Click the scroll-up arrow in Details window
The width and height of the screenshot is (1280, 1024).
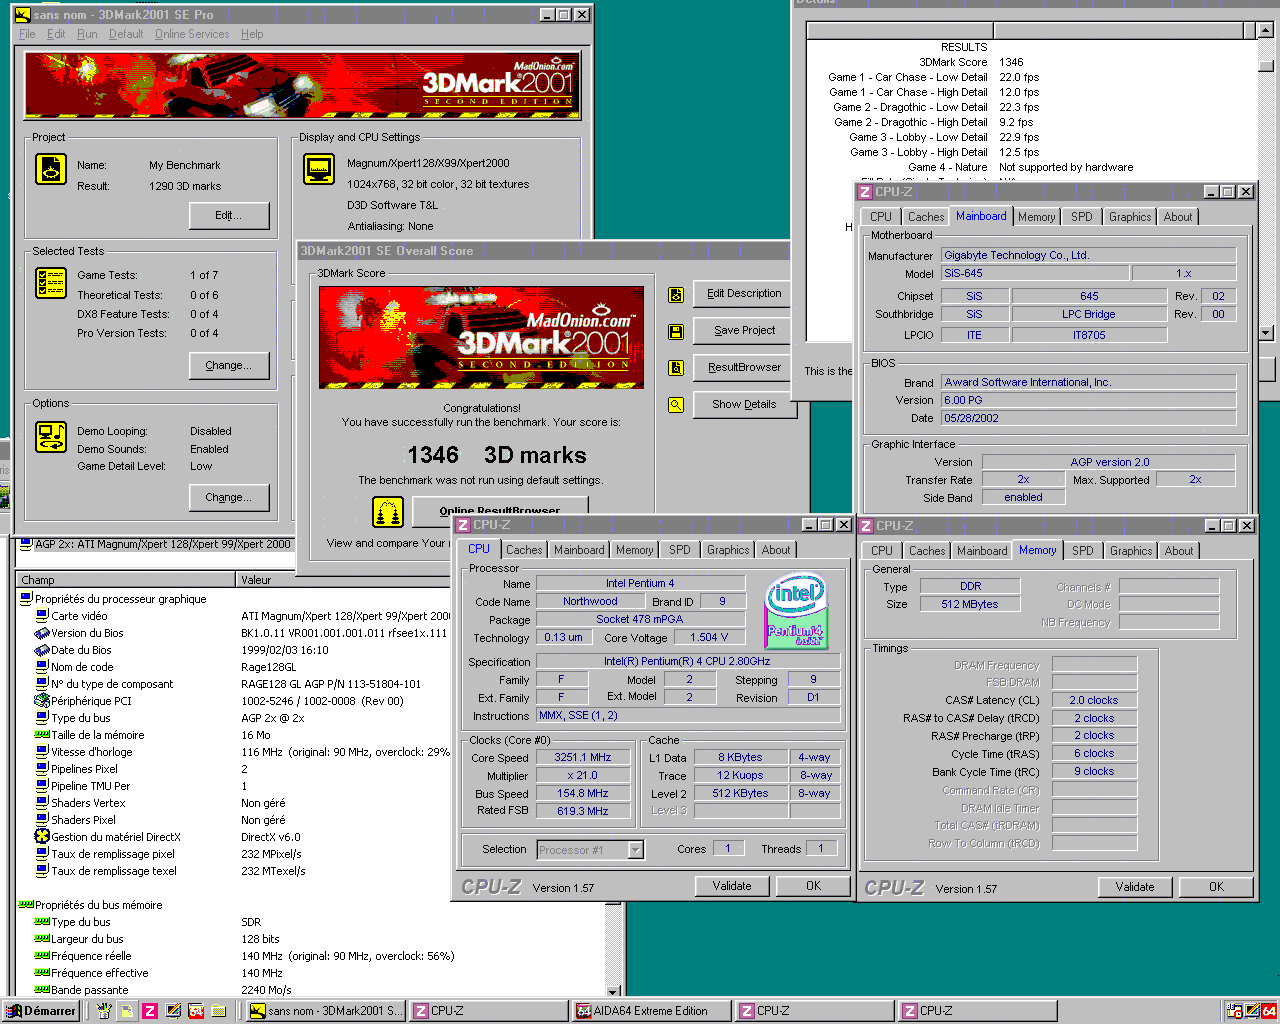(1265, 31)
